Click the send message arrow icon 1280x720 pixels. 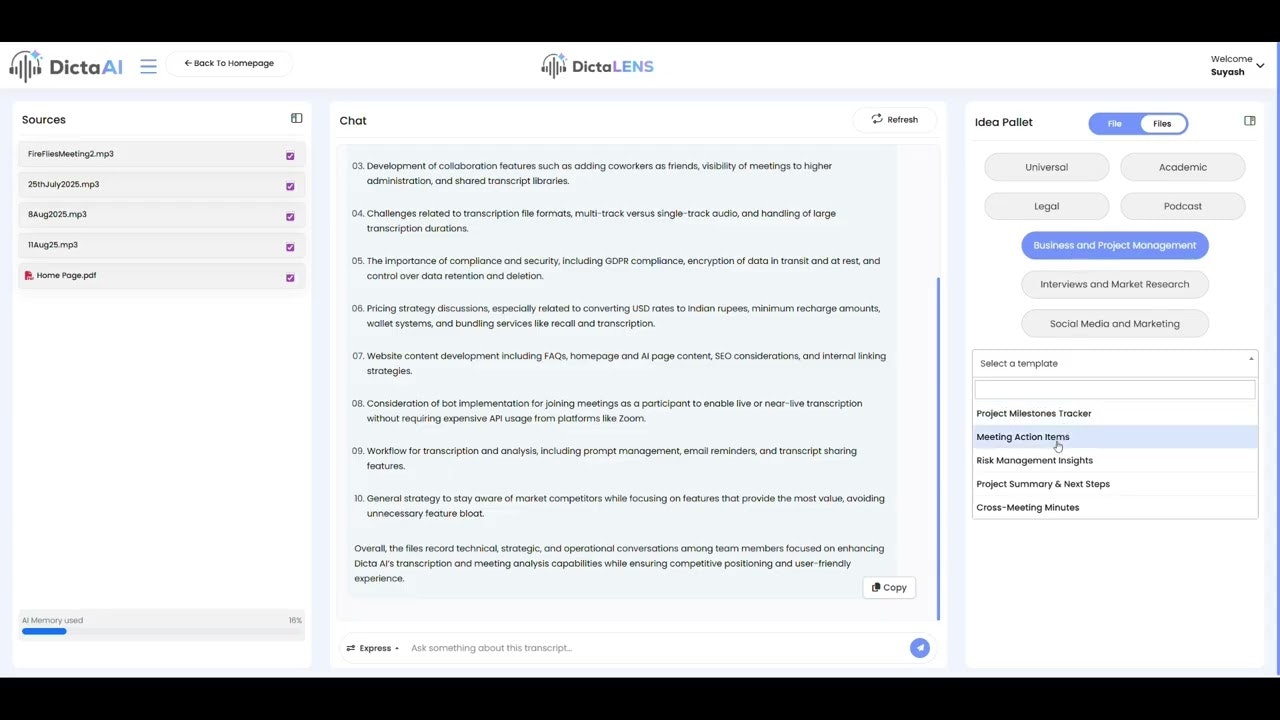[x=919, y=648]
